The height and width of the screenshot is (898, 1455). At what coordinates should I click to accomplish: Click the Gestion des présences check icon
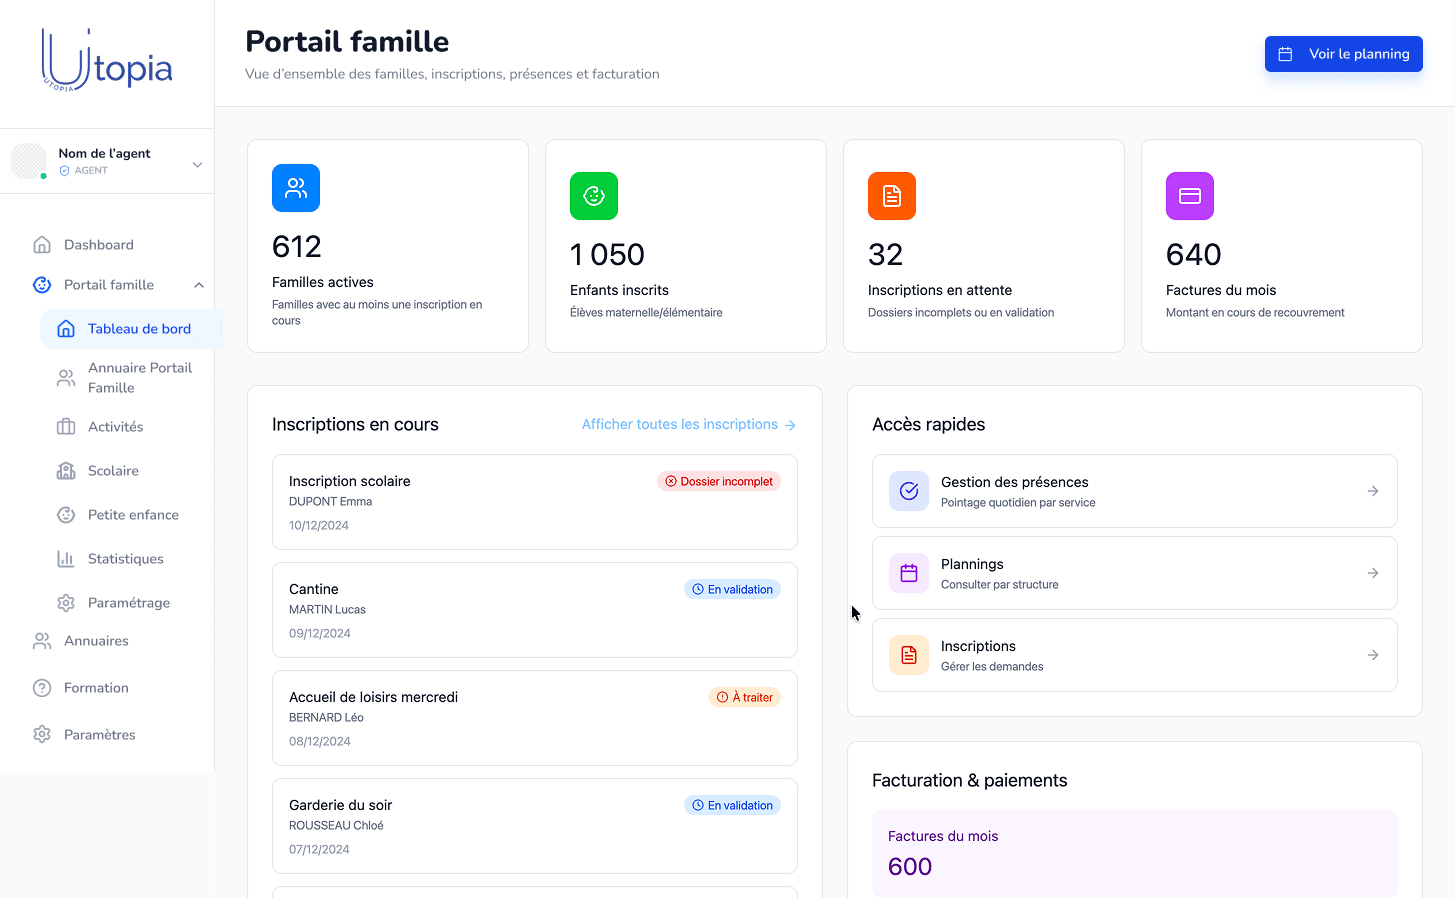point(908,490)
